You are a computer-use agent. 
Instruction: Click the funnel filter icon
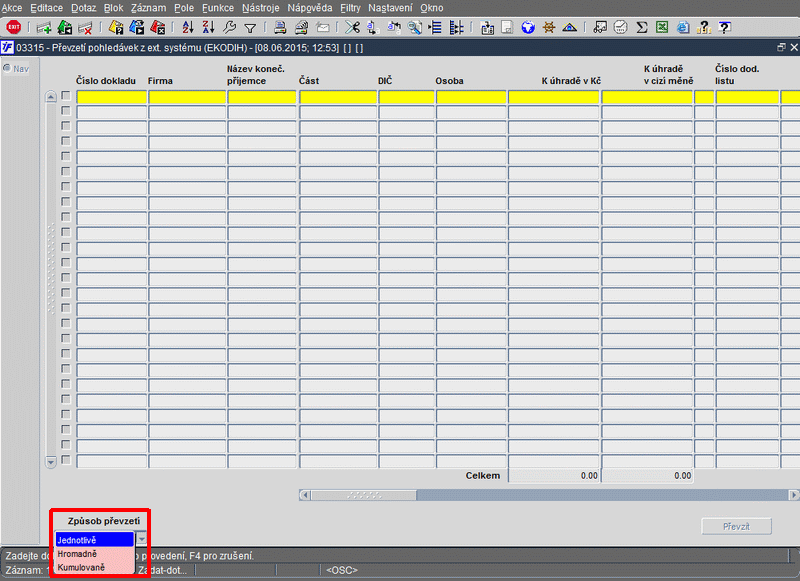coord(250,28)
